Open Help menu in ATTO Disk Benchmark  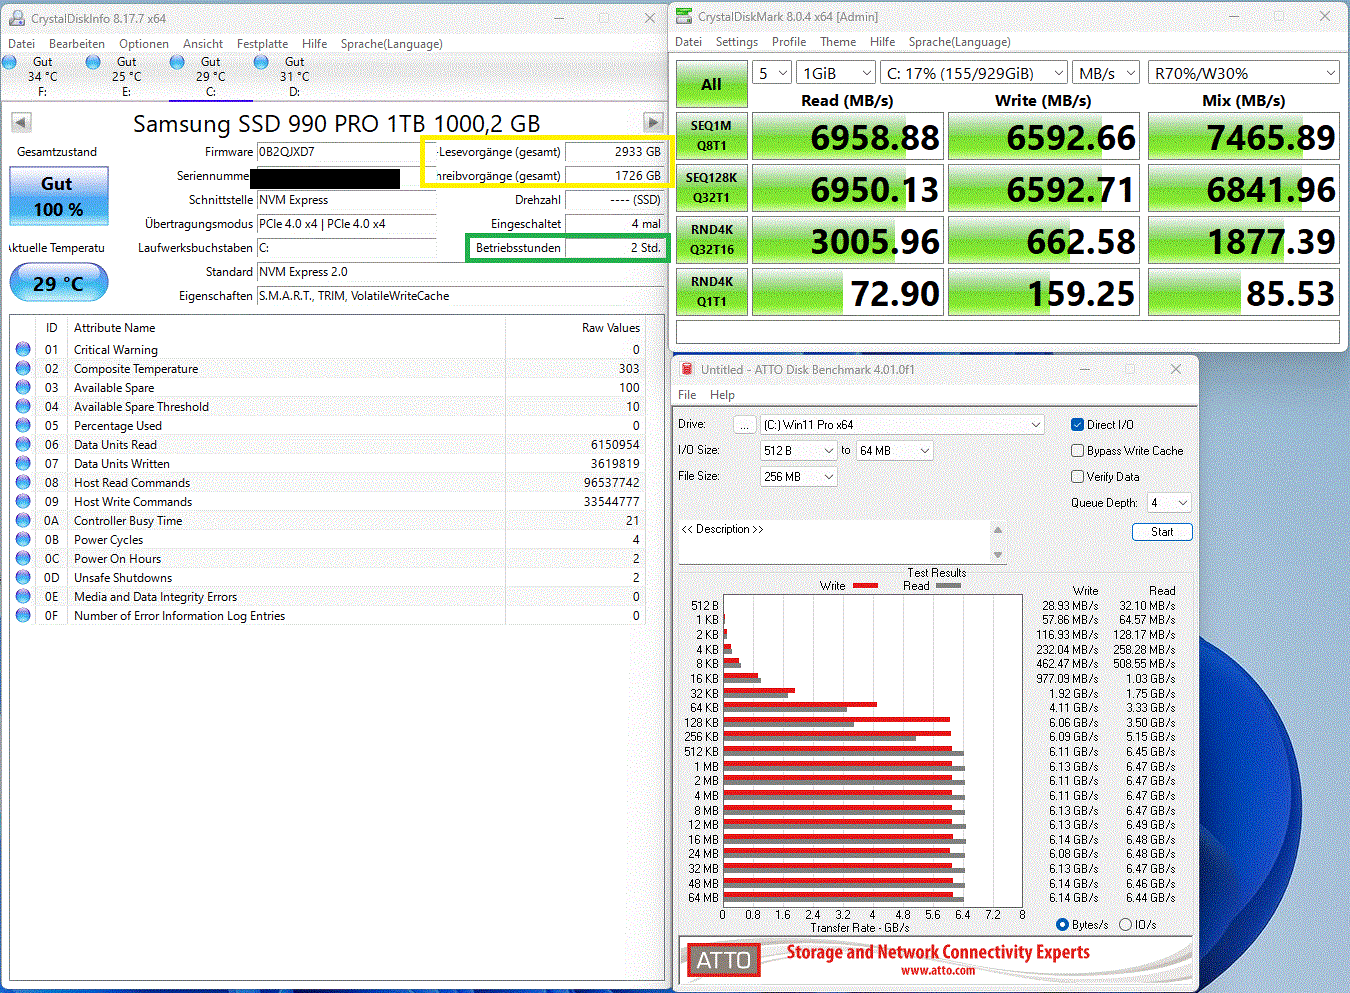coord(722,395)
